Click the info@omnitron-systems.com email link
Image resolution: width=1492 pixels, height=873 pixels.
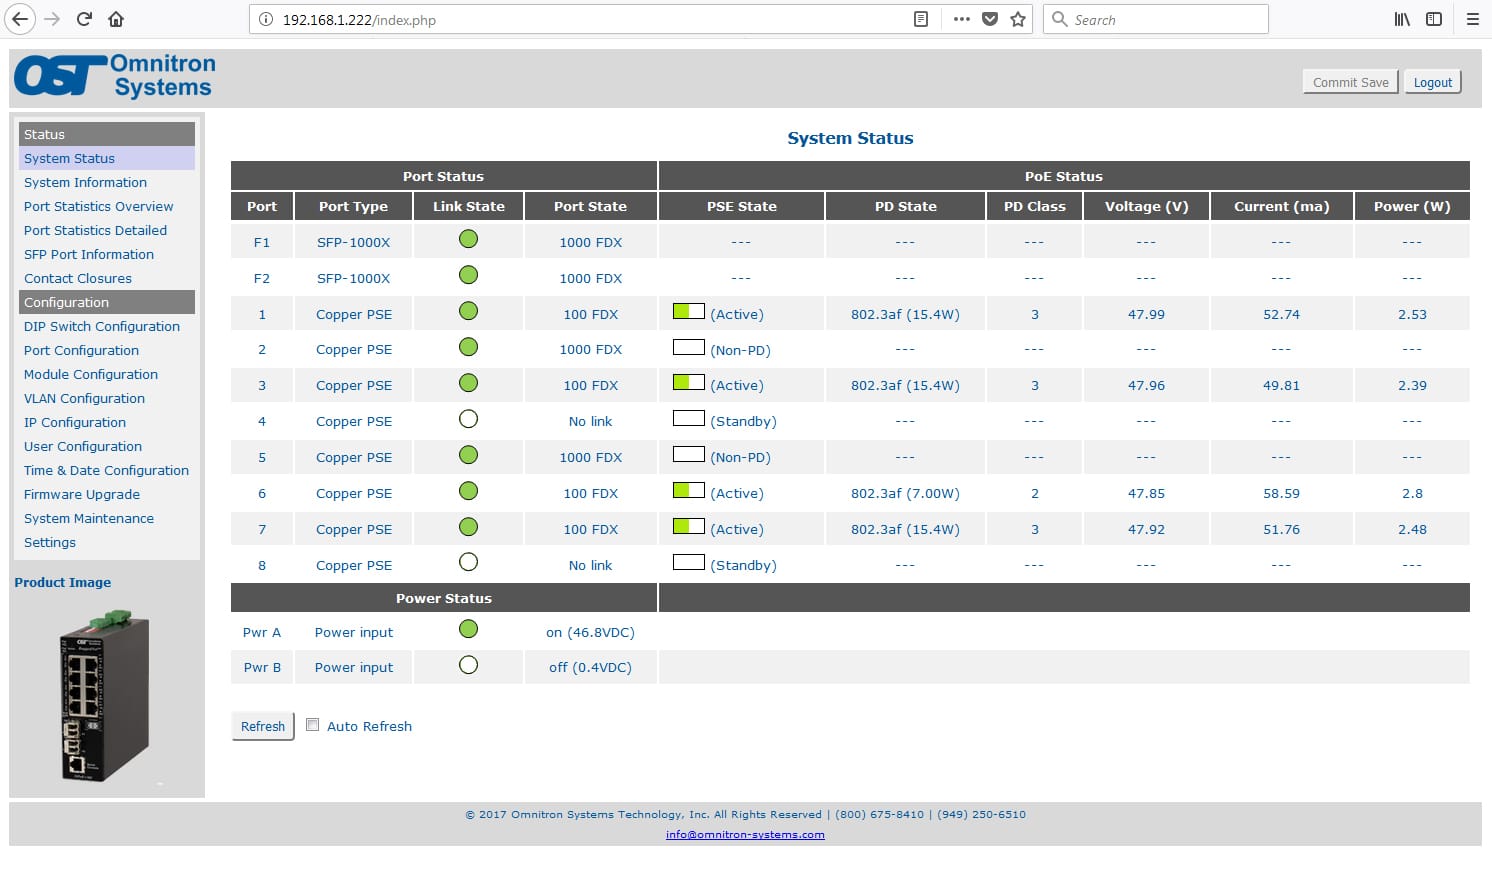pos(745,834)
